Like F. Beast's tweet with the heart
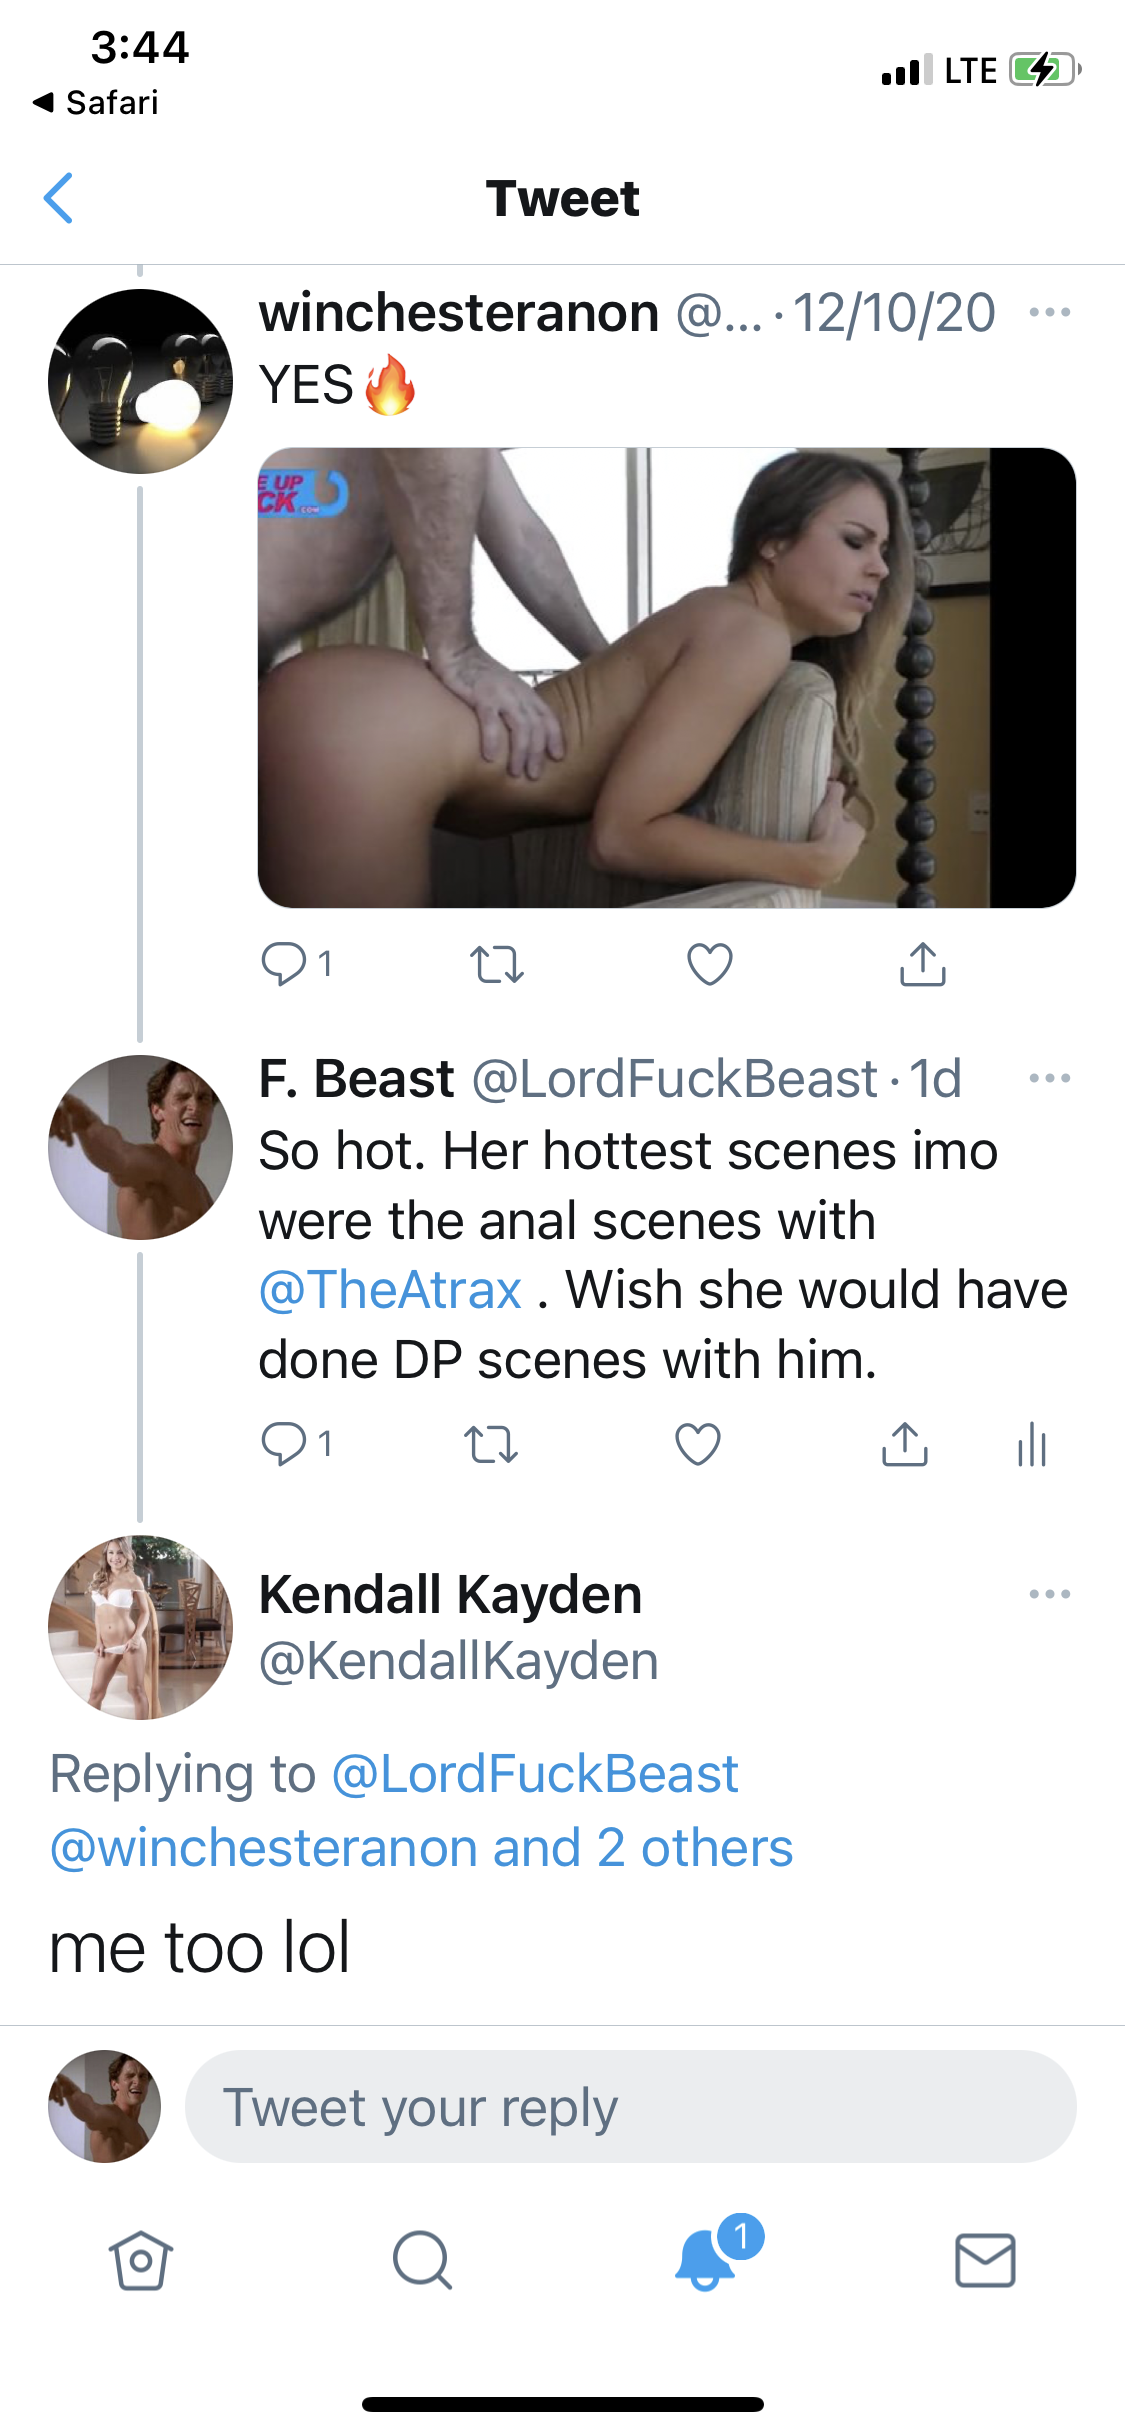1125x2436 pixels. (698, 1444)
